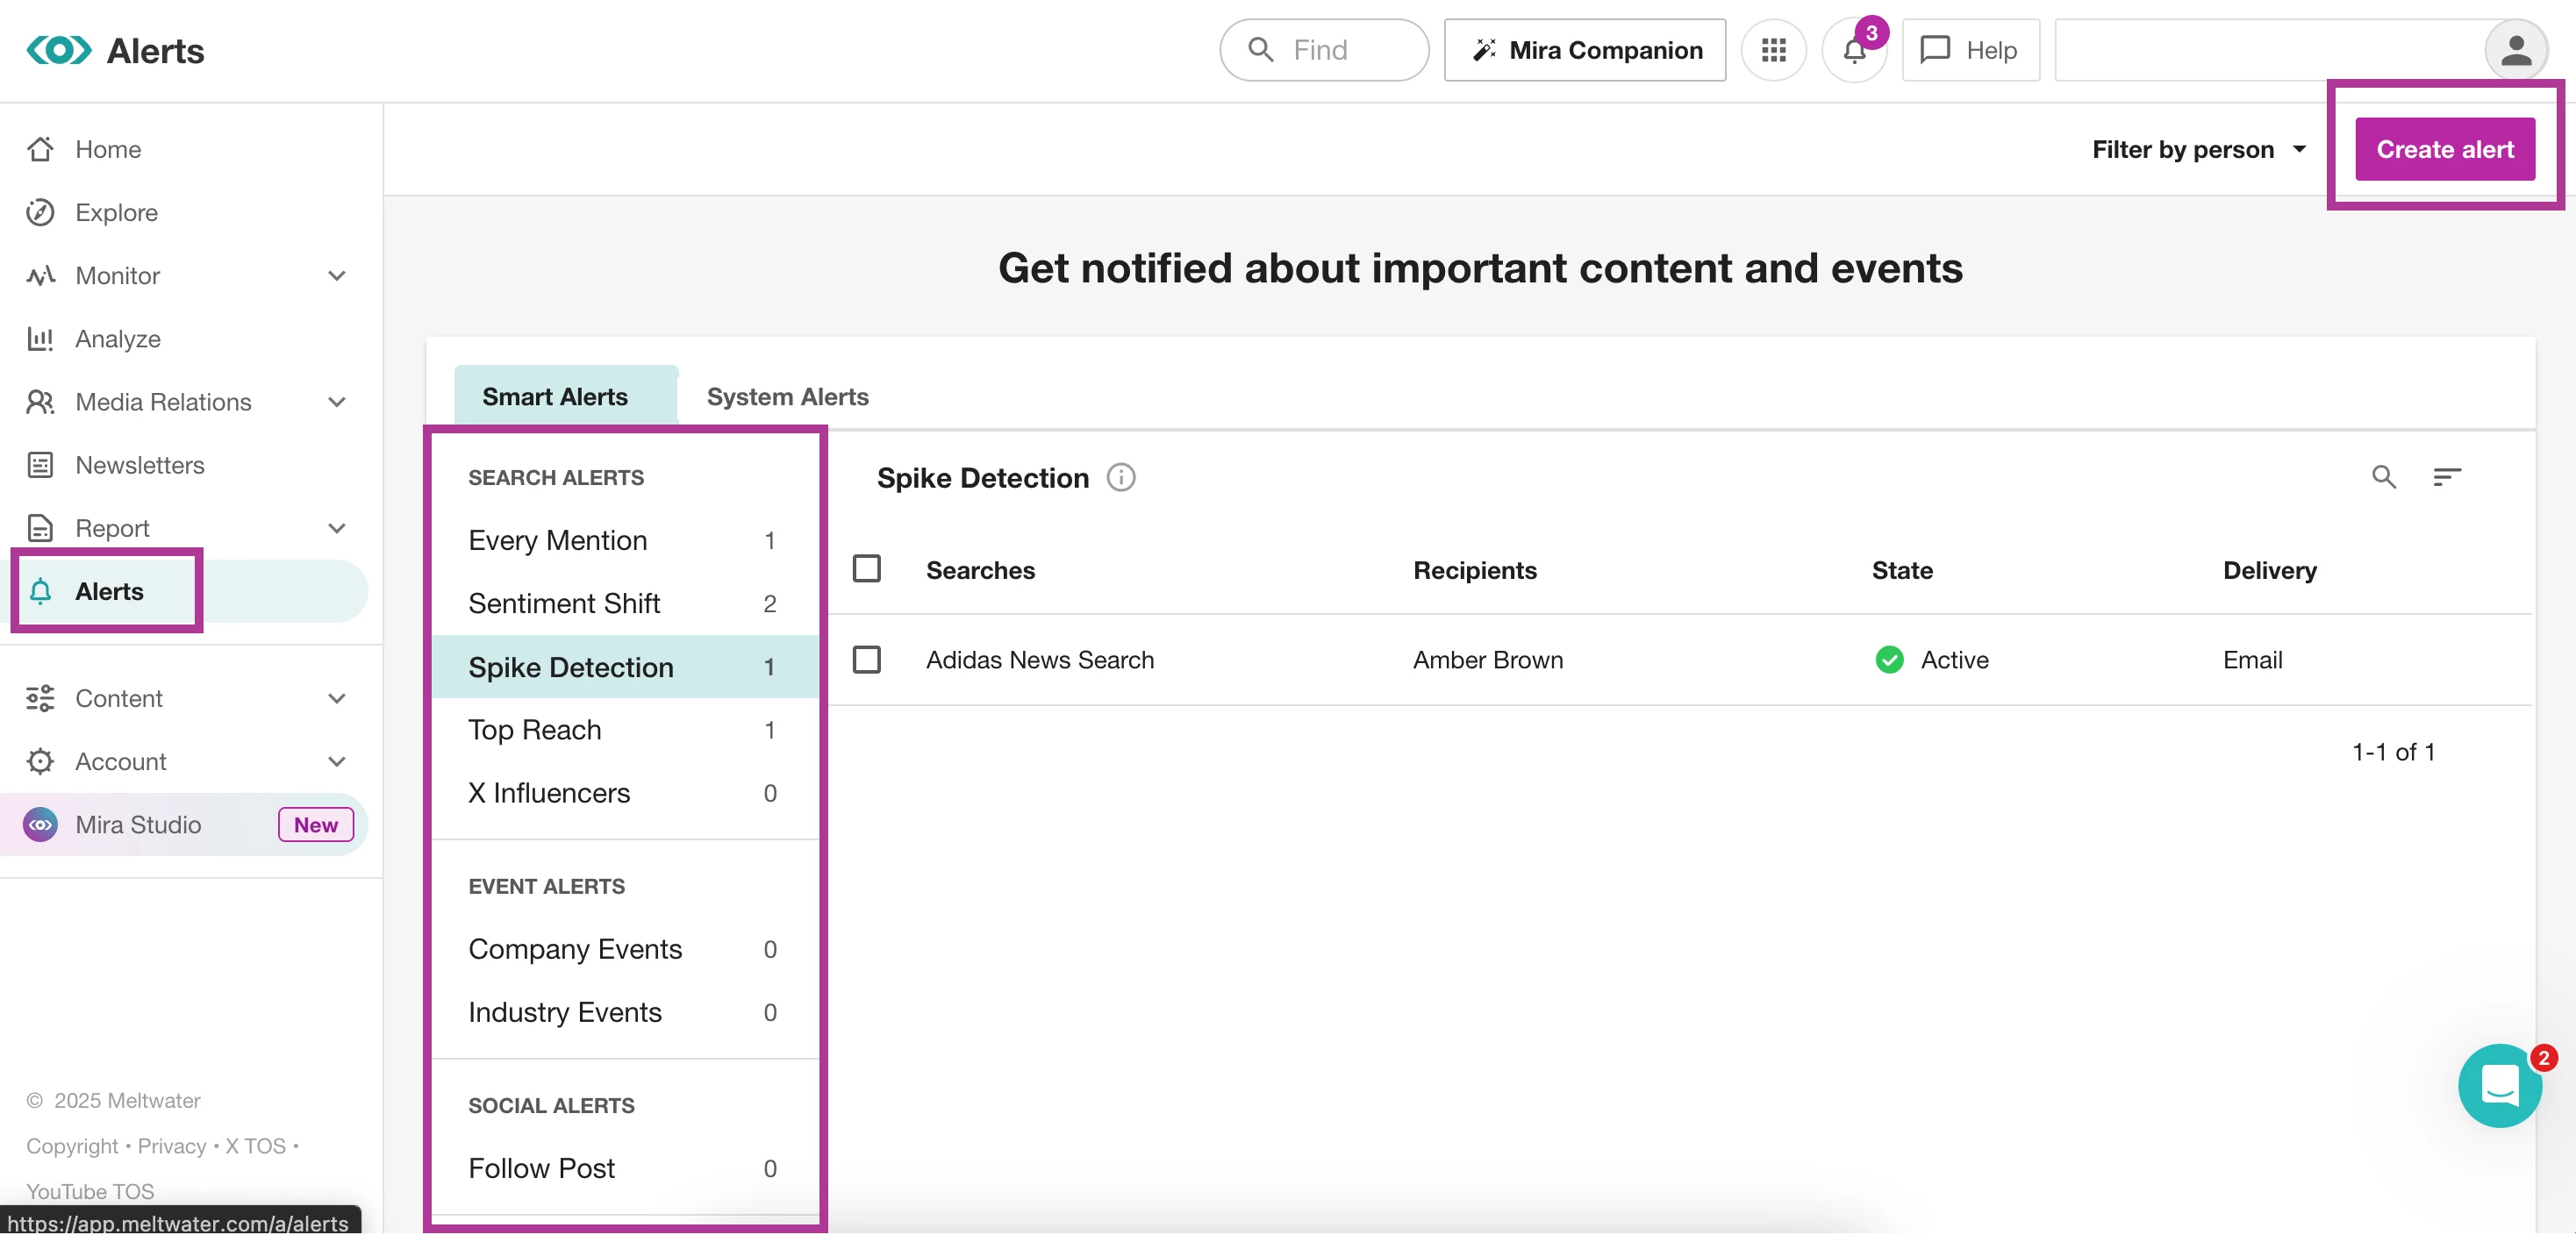
Task: Open the sort filter lines icon
Action: click(2446, 477)
